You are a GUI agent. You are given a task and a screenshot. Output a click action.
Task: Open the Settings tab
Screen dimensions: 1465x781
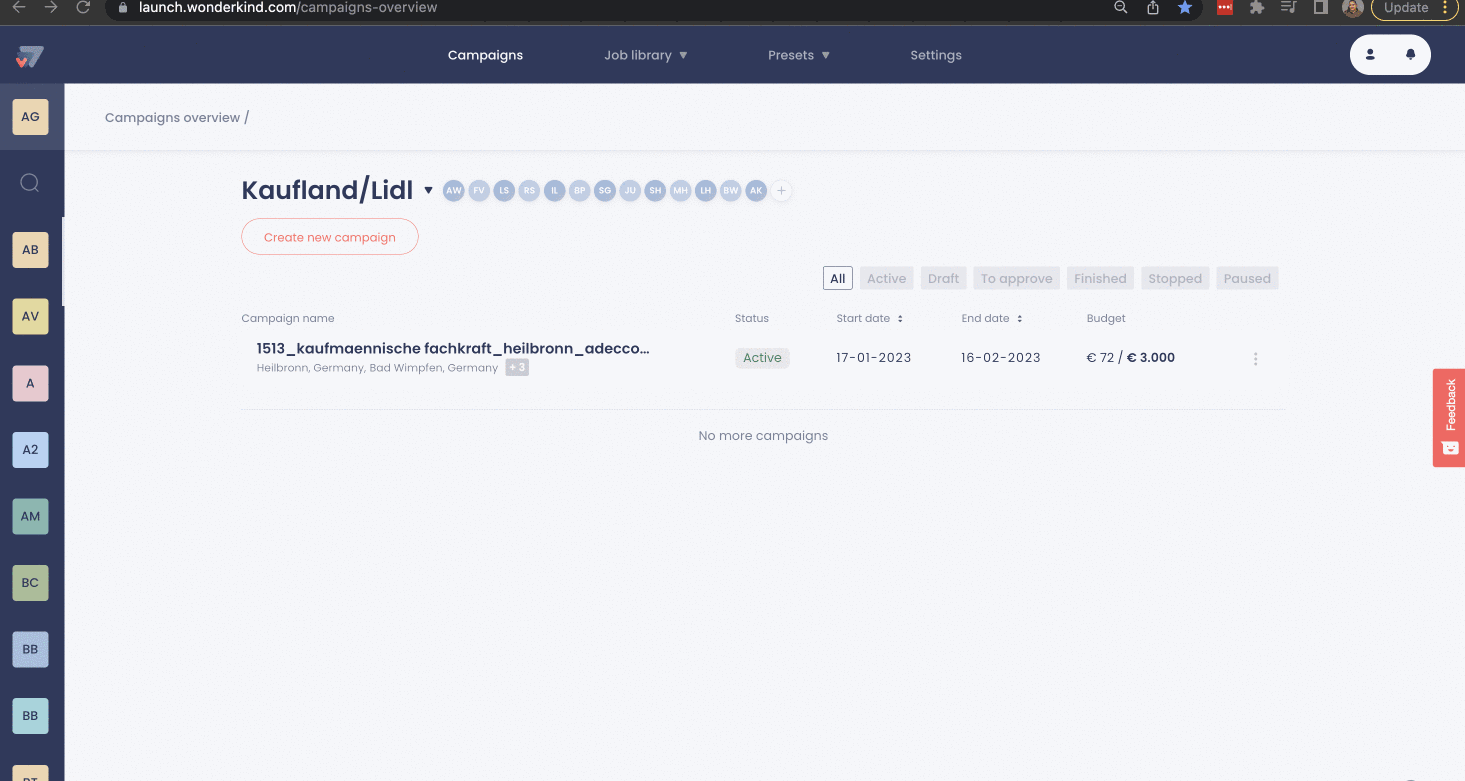(x=936, y=55)
